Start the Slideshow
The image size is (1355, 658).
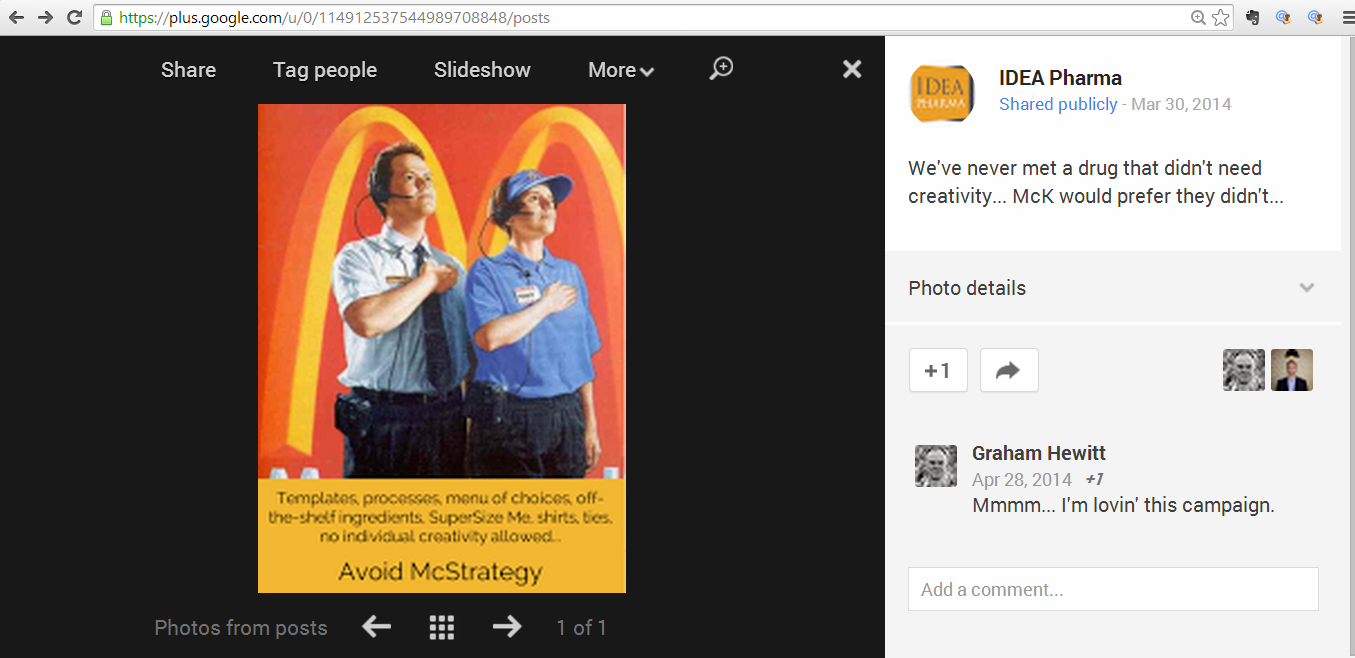pos(482,70)
